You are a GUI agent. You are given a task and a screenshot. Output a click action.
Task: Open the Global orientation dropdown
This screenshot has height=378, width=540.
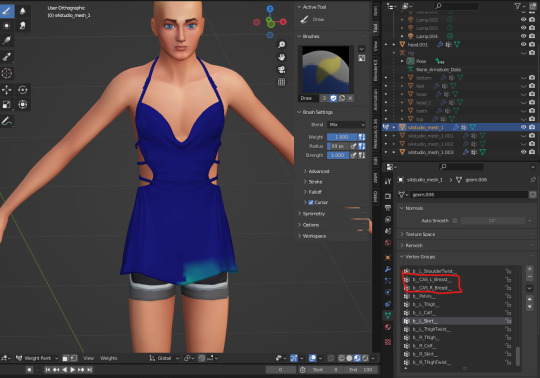[x=164, y=358]
